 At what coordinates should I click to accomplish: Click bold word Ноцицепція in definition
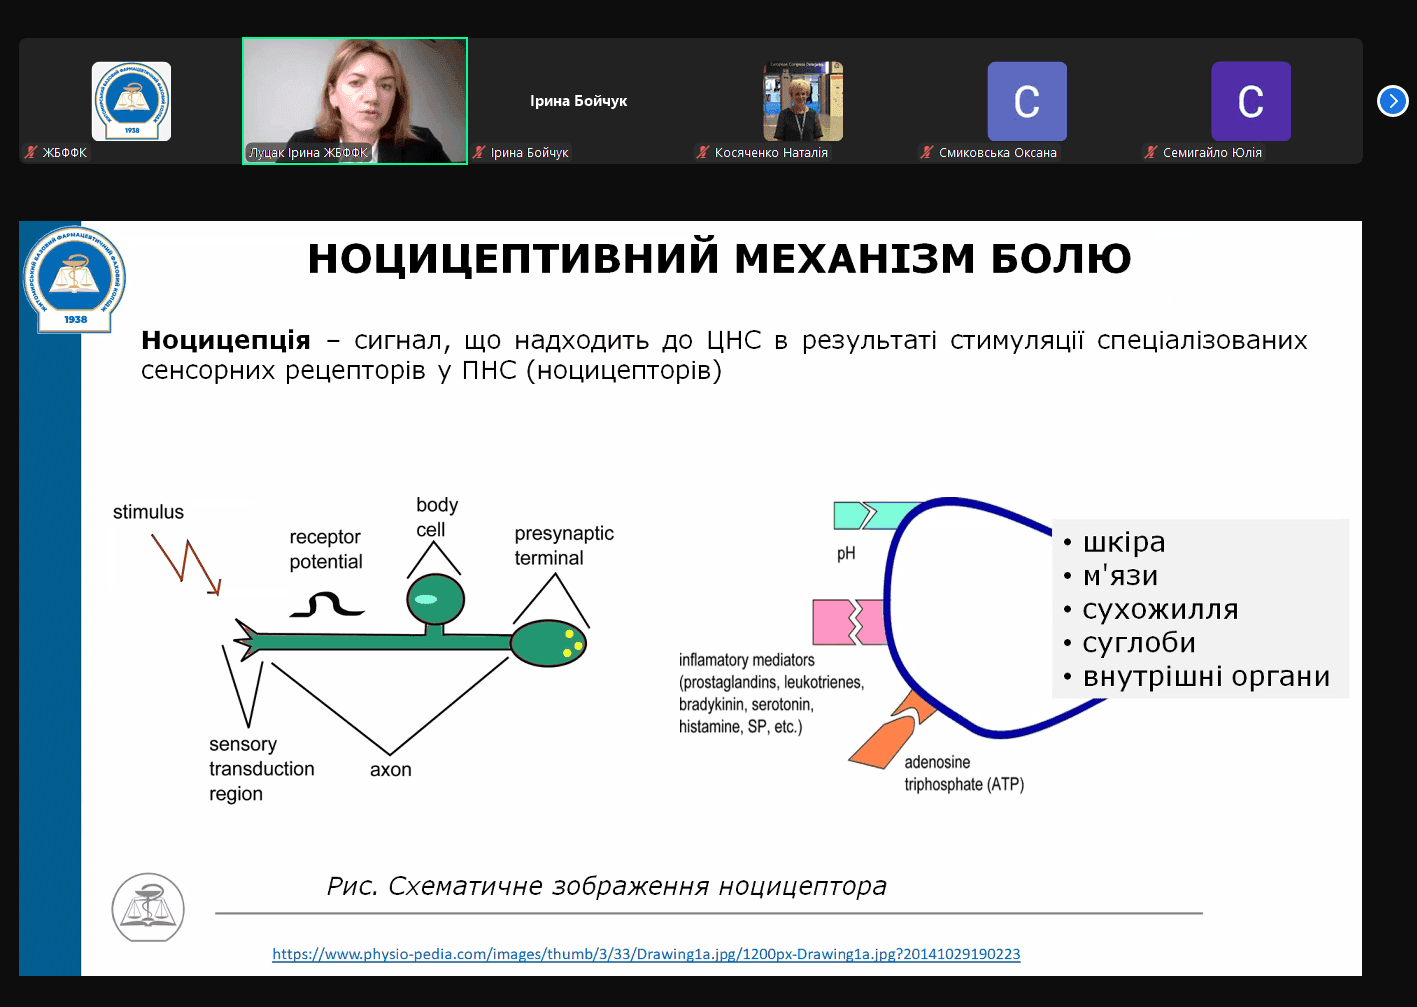[x=226, y=340]
